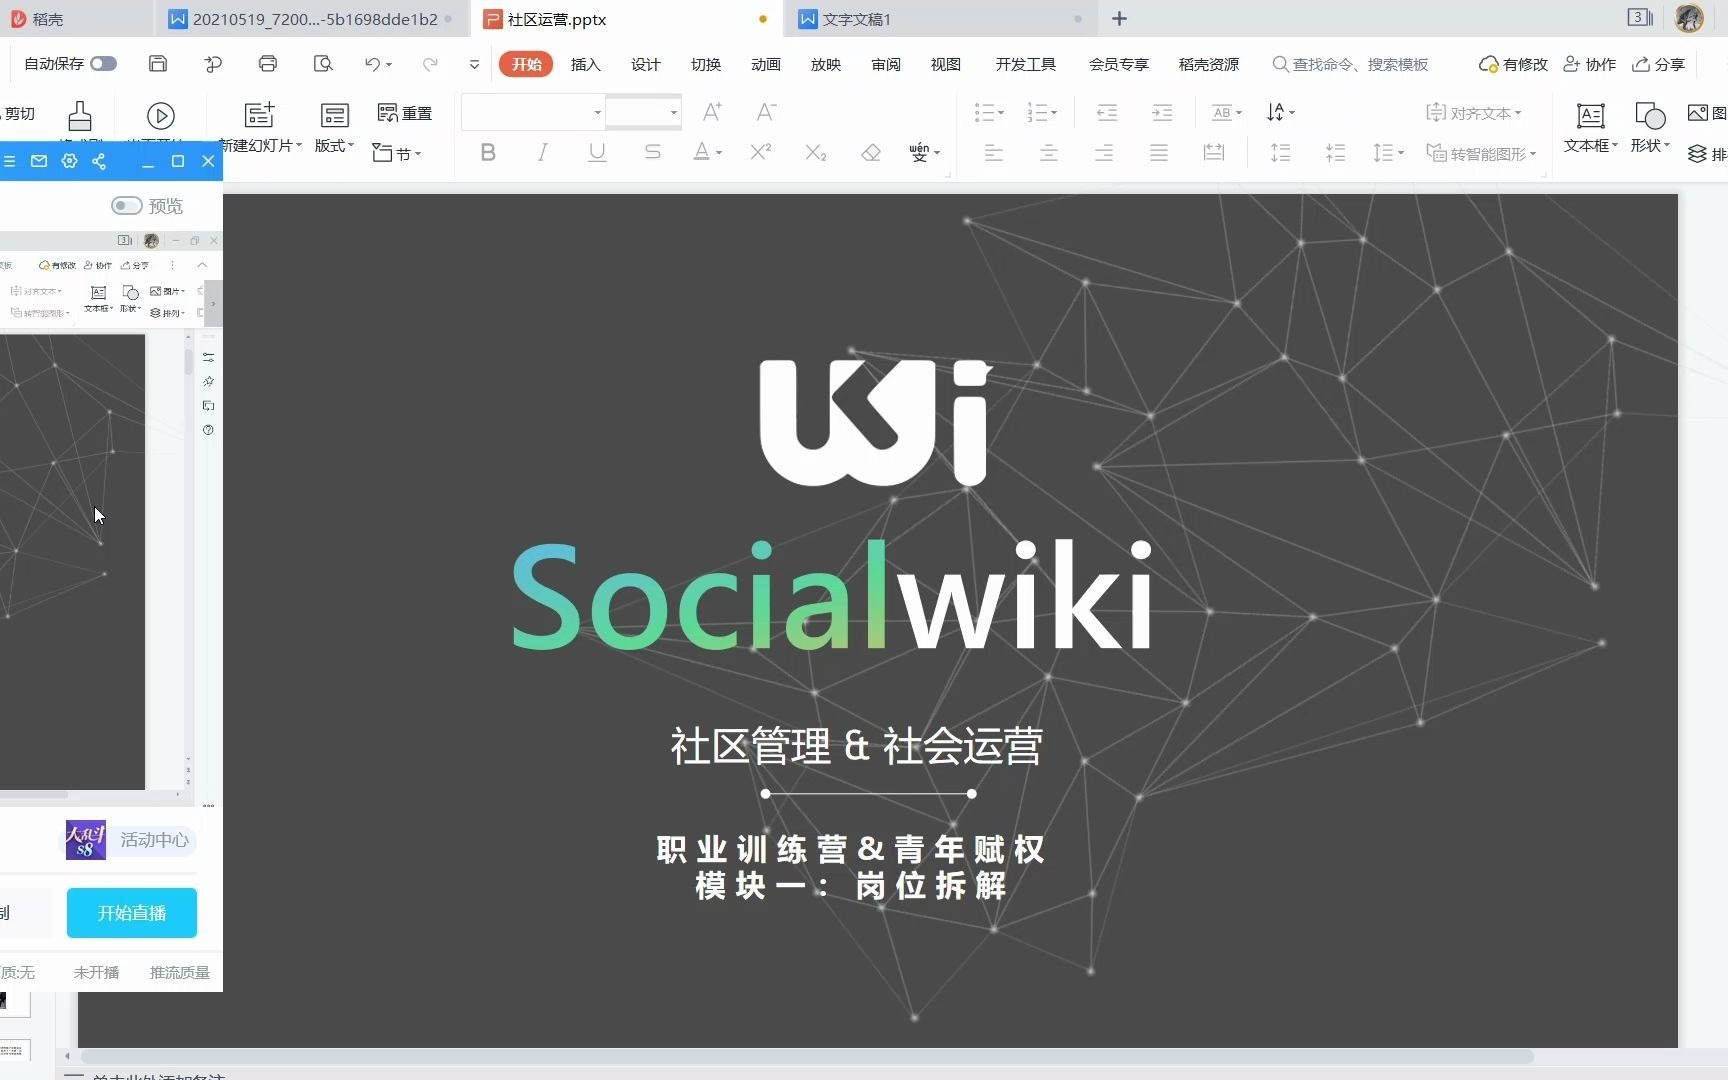The width and height of the screenshot is (1728, 1080).
Task: Insert a Text Box (文本框)
Action: [x=1590, y=127]
